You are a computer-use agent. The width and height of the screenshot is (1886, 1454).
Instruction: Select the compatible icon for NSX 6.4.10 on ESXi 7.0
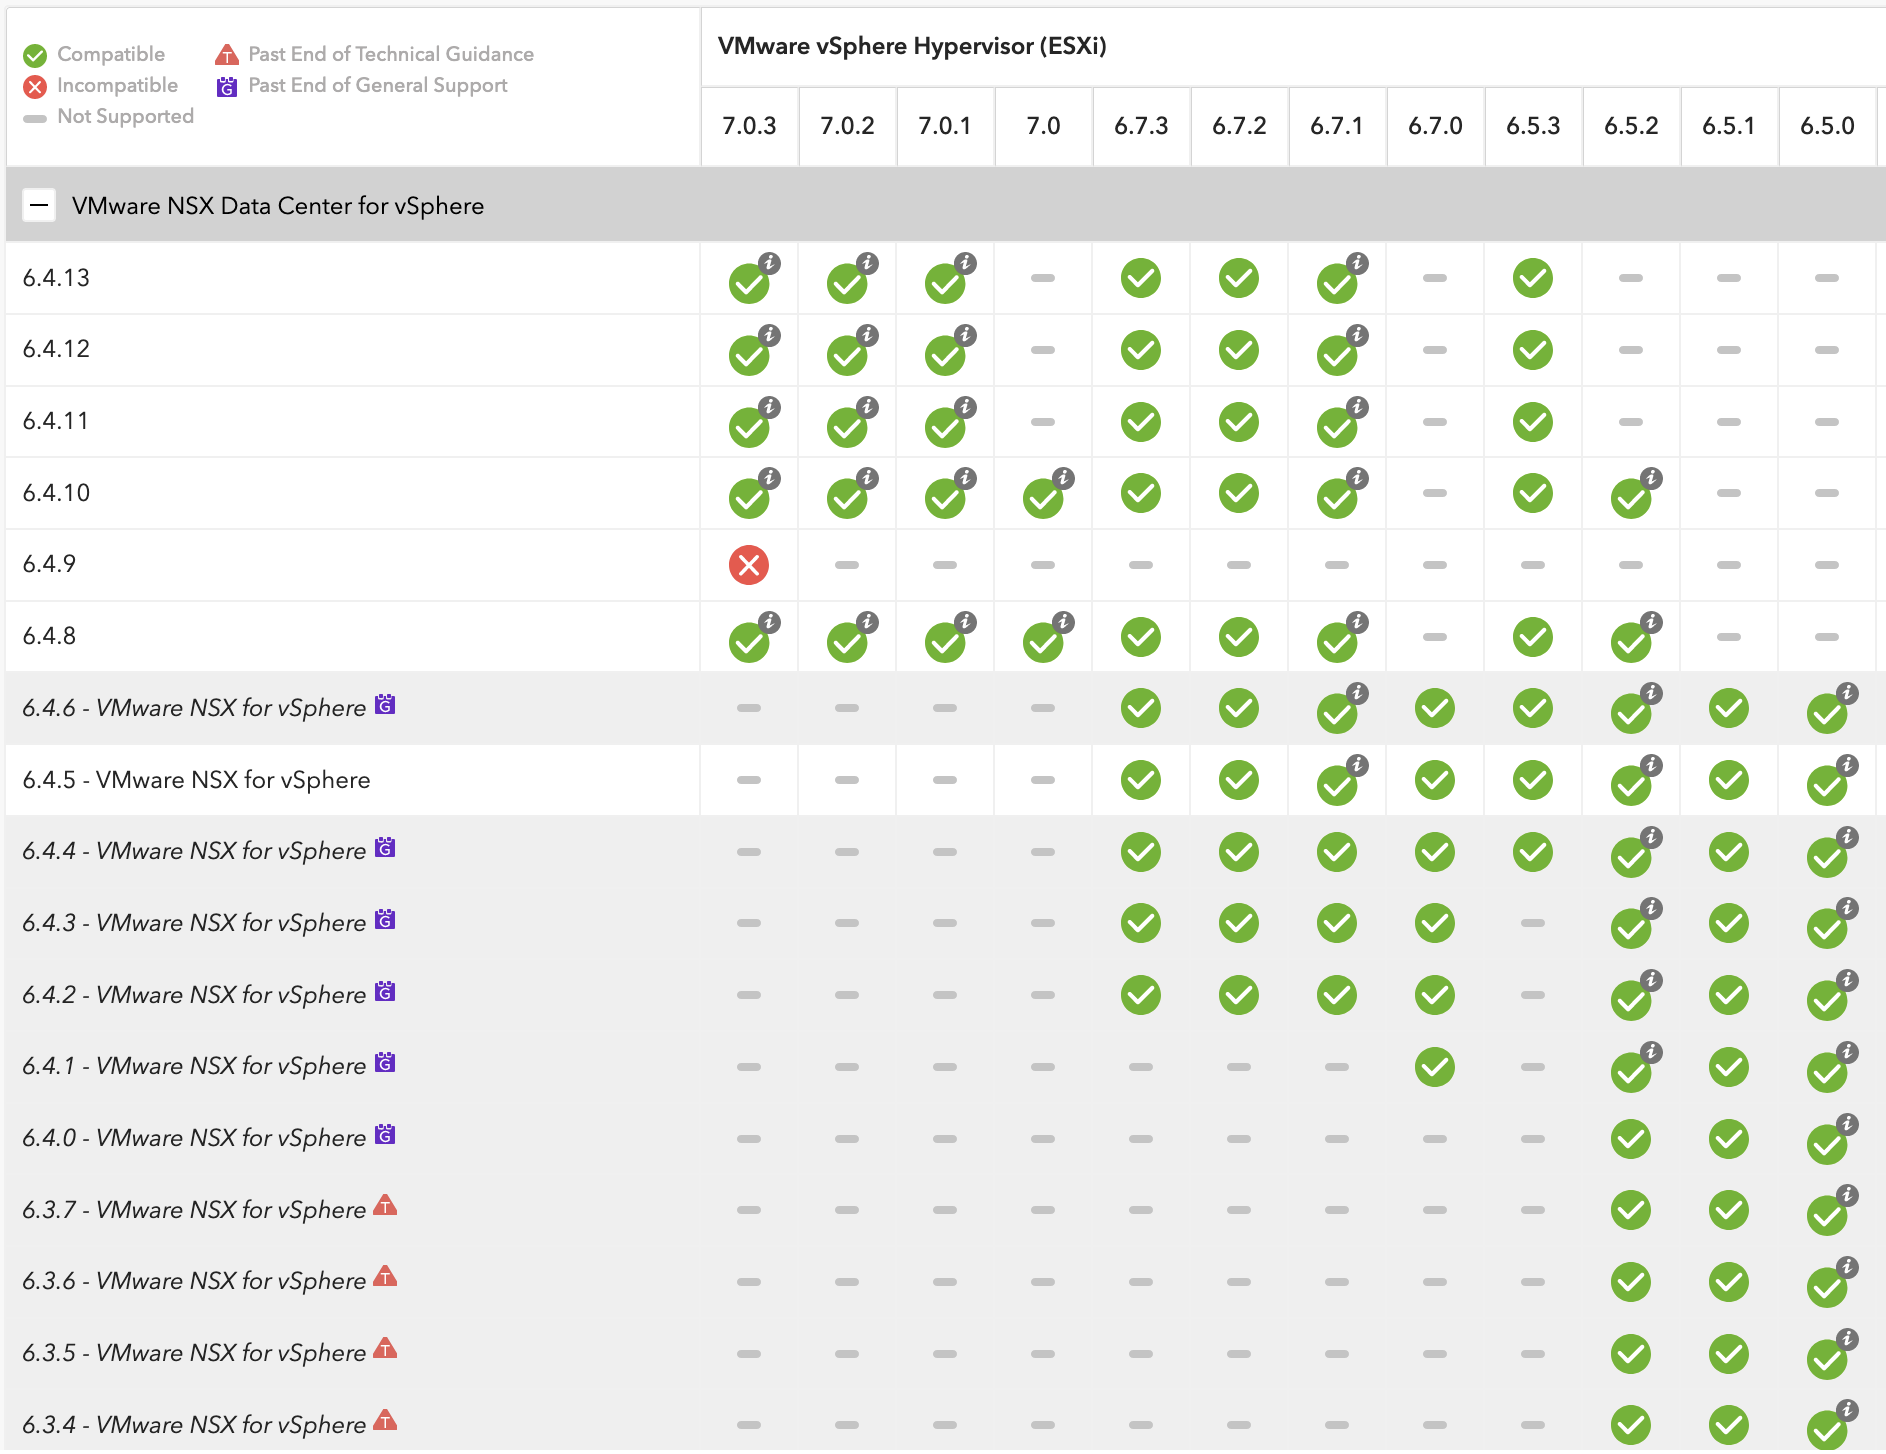pos(1044,497)
